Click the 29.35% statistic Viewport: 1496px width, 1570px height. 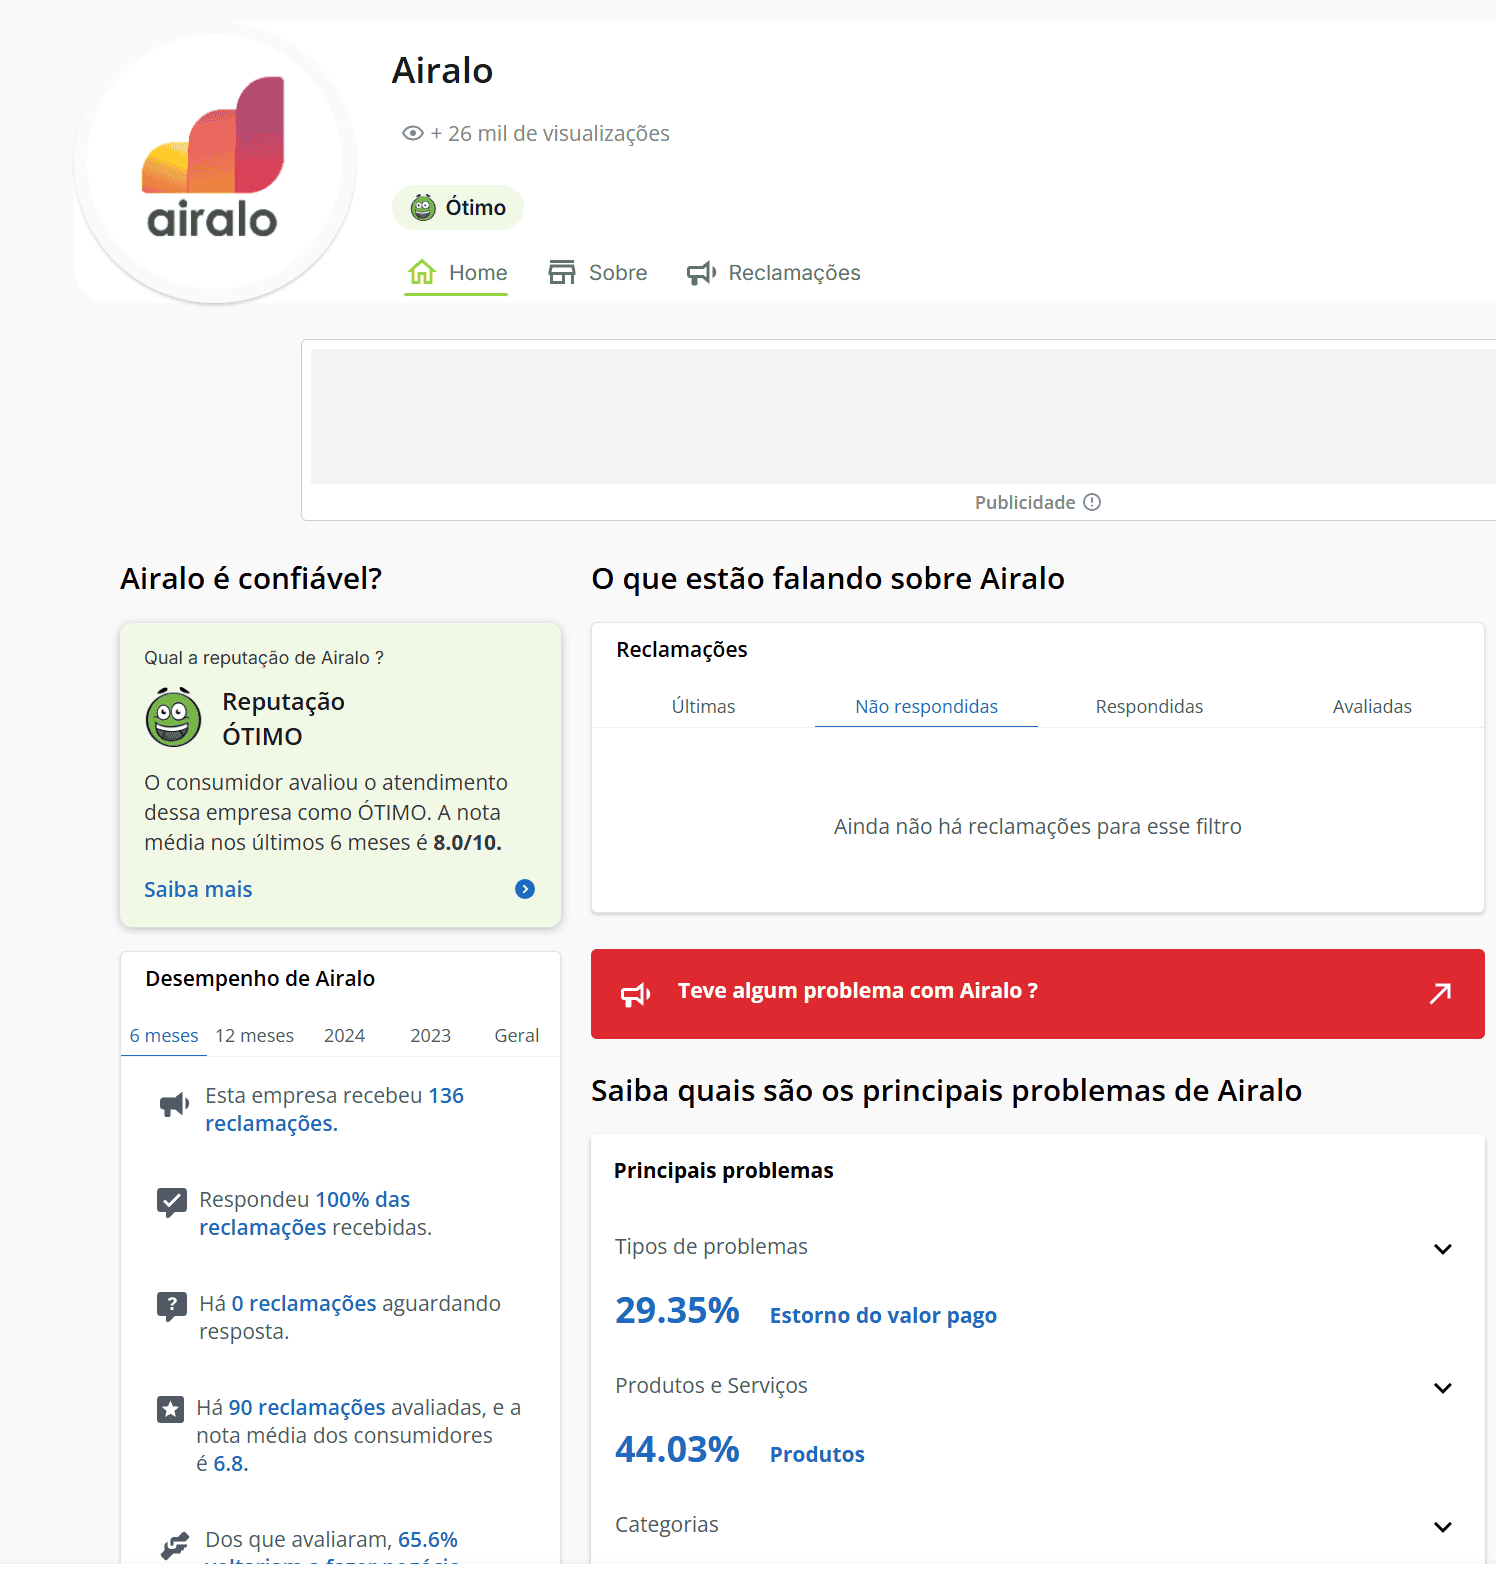pyautogui.click(x=677, y=1310)
